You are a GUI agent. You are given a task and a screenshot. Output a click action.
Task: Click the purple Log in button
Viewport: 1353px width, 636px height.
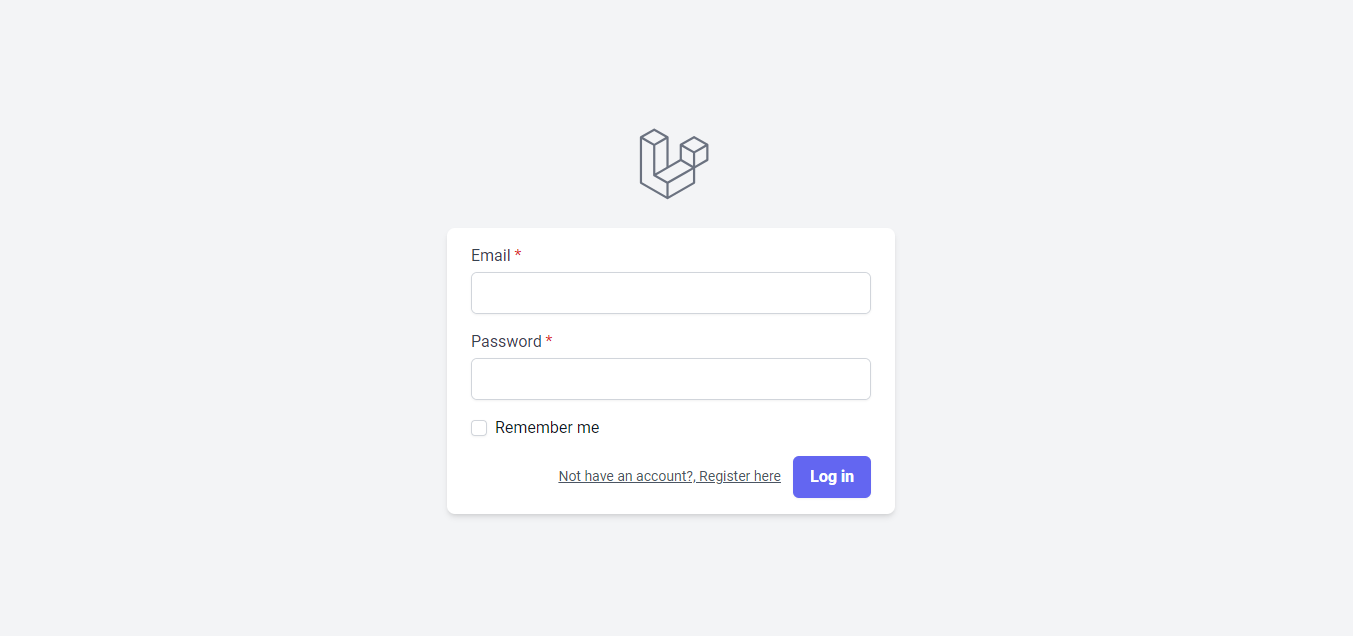coord(831,477)
